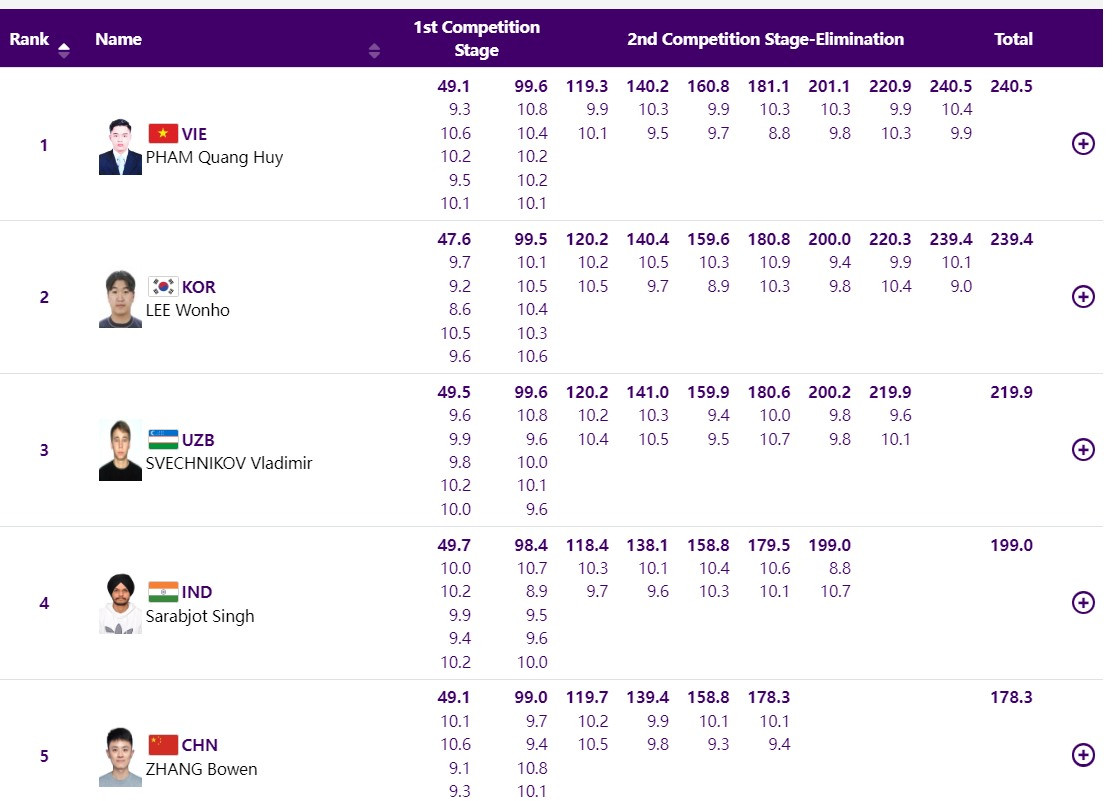The image size is (1112, 801).
Task: Click plus icon in ZHANG Bowen row
Action: [1082, 755]
